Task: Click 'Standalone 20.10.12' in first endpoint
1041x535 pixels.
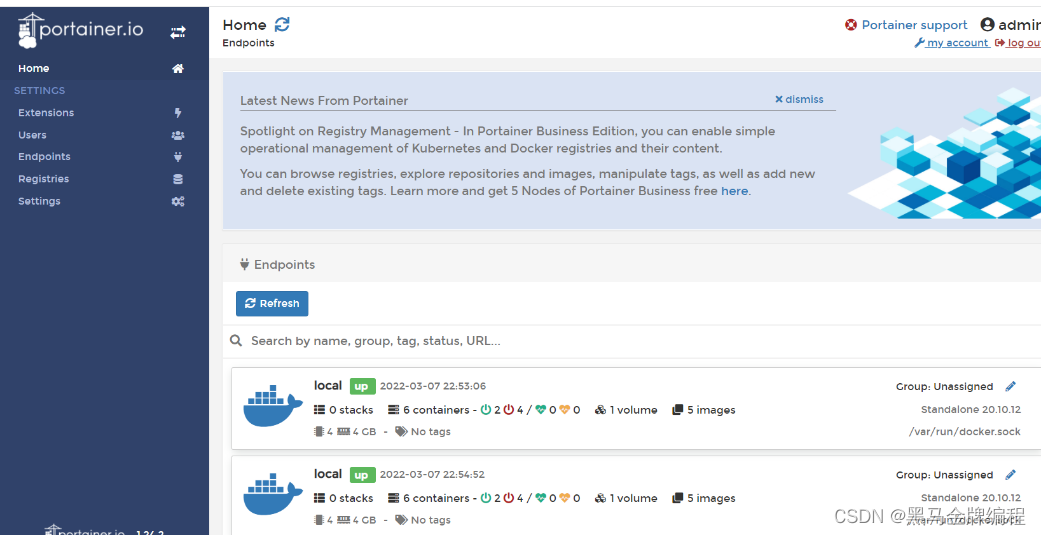Action: pyautogui.click(x=971, y=409)
